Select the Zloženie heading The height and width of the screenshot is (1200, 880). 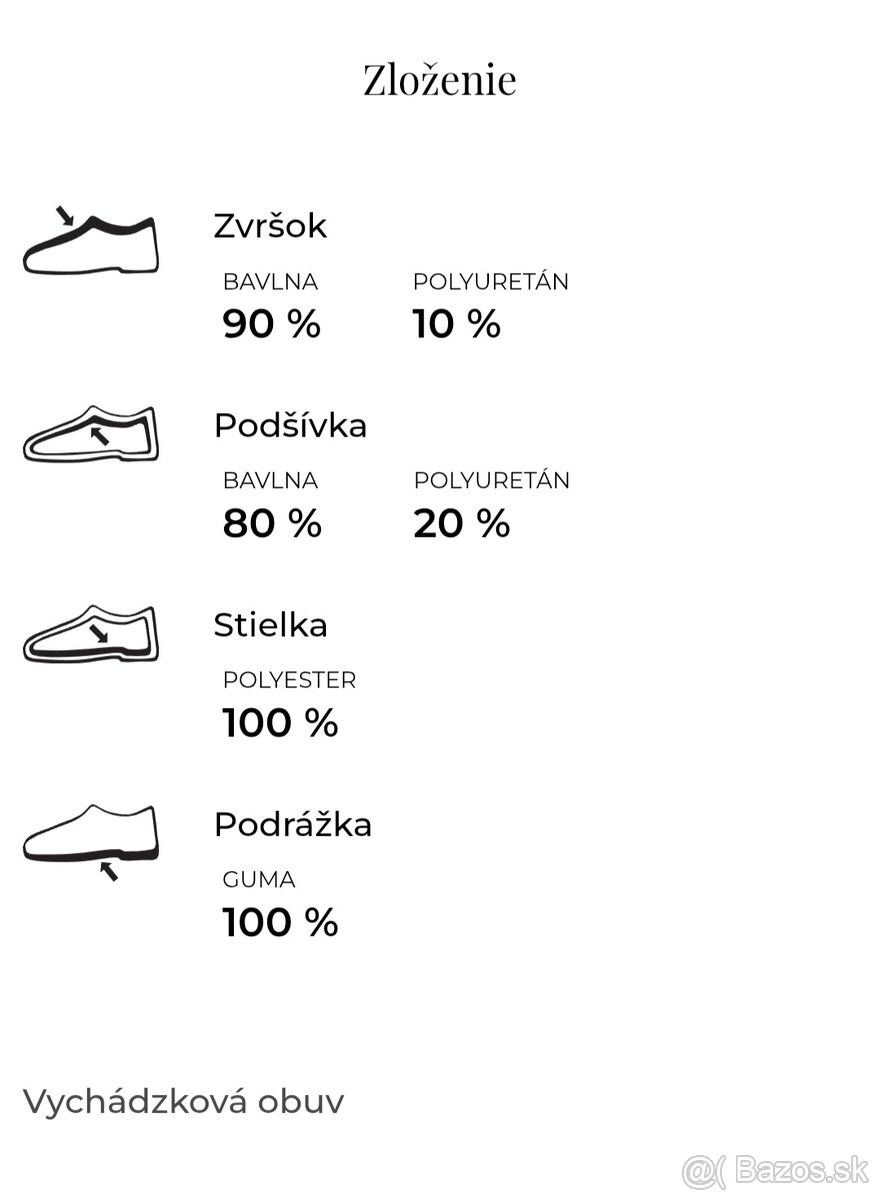440,80
